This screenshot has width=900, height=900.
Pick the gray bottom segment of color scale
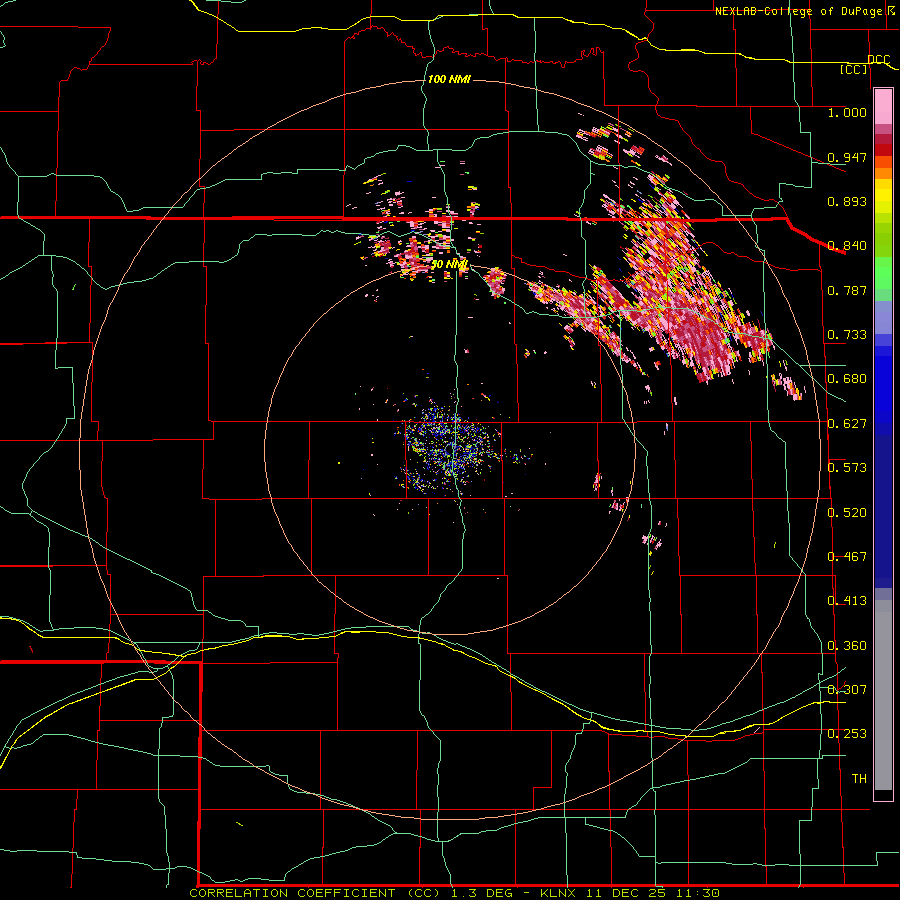coord(883,695)
